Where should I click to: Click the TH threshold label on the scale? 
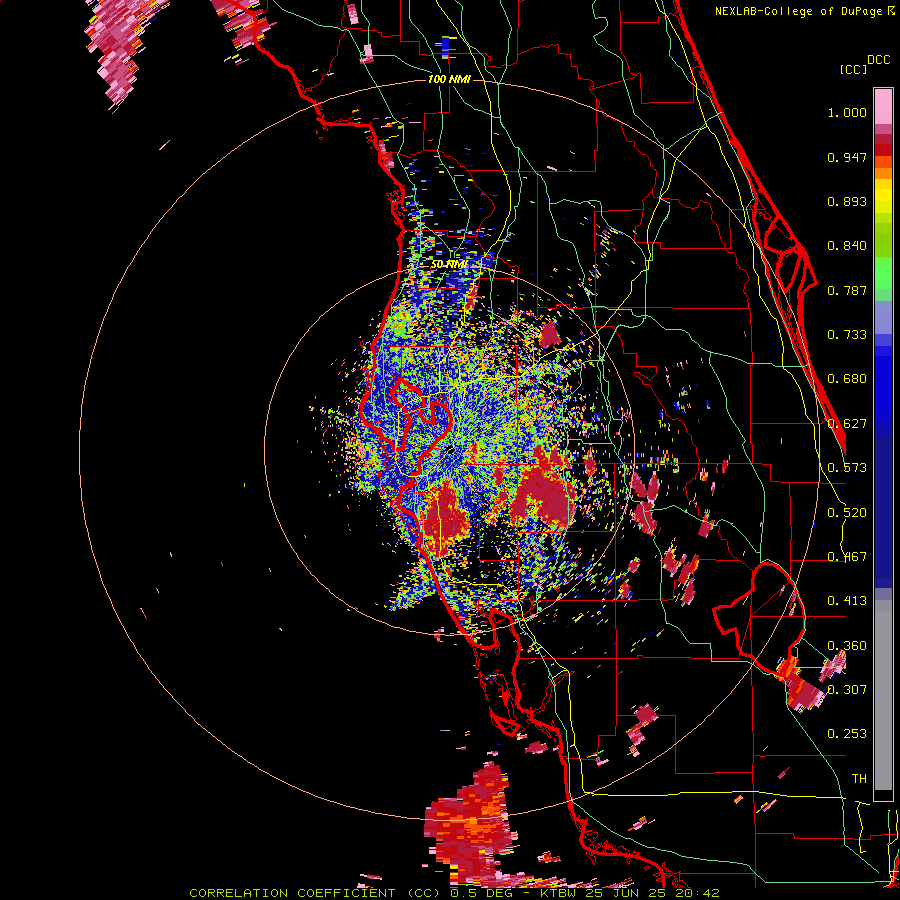859,779
